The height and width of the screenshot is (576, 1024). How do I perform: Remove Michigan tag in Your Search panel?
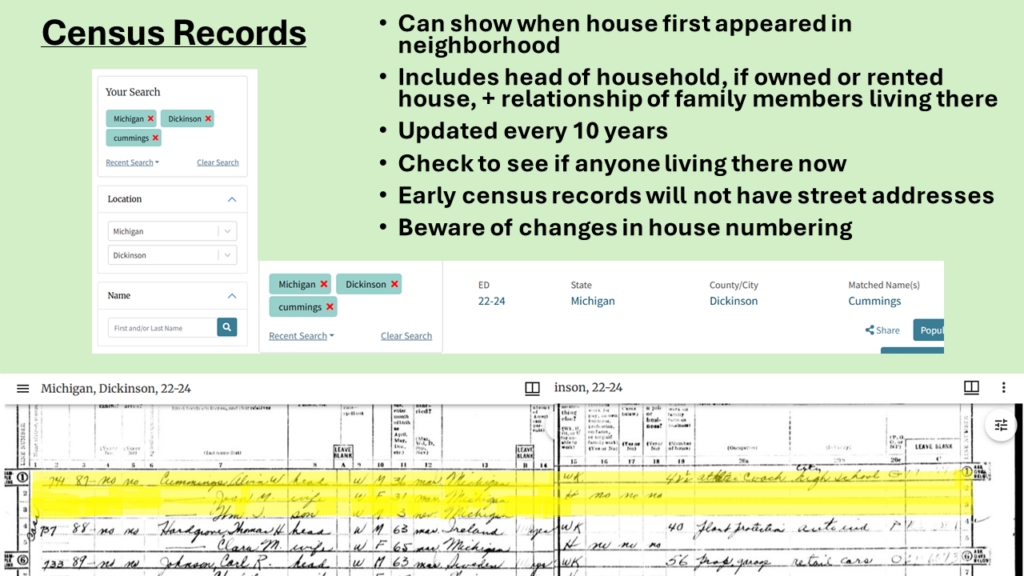point(151,119)
